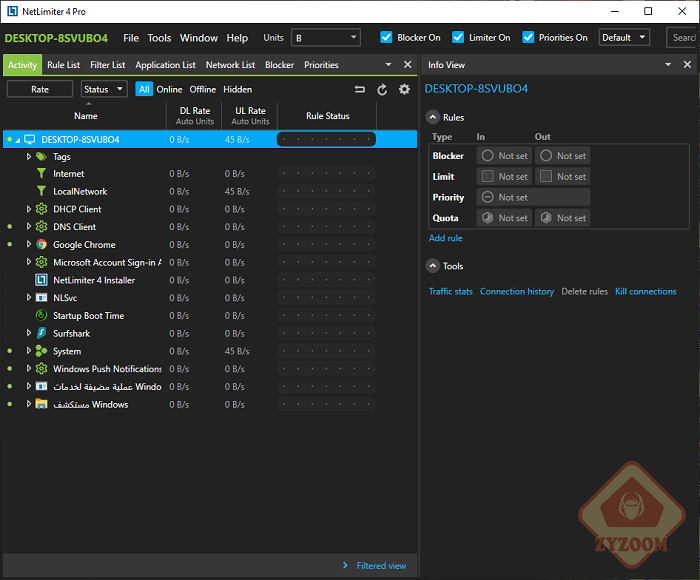Set the Blocker In rule radio
Screen dimensions: 700x580
(488, 155)
